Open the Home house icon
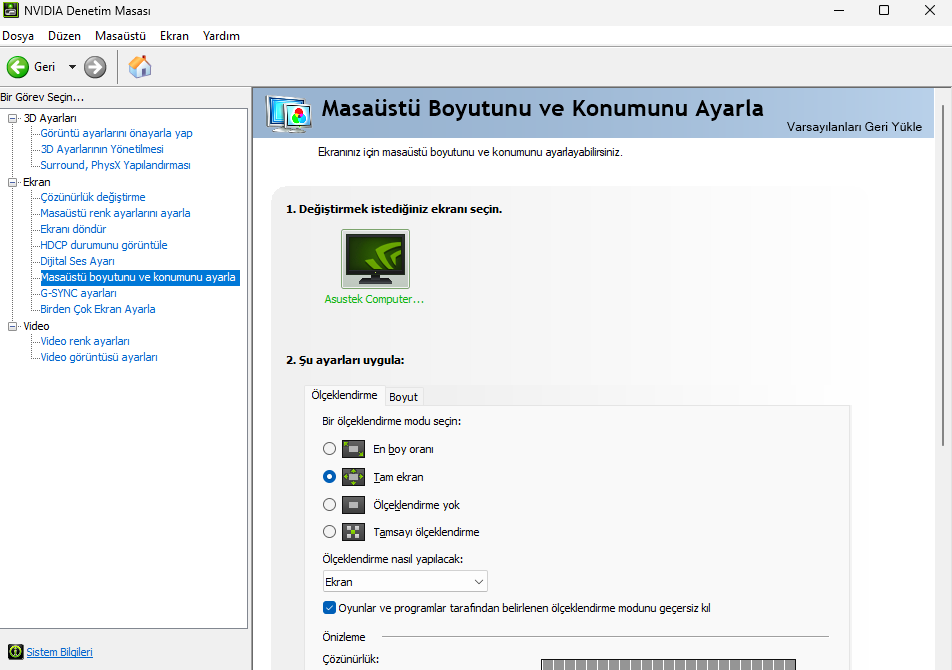 (141, 67)
